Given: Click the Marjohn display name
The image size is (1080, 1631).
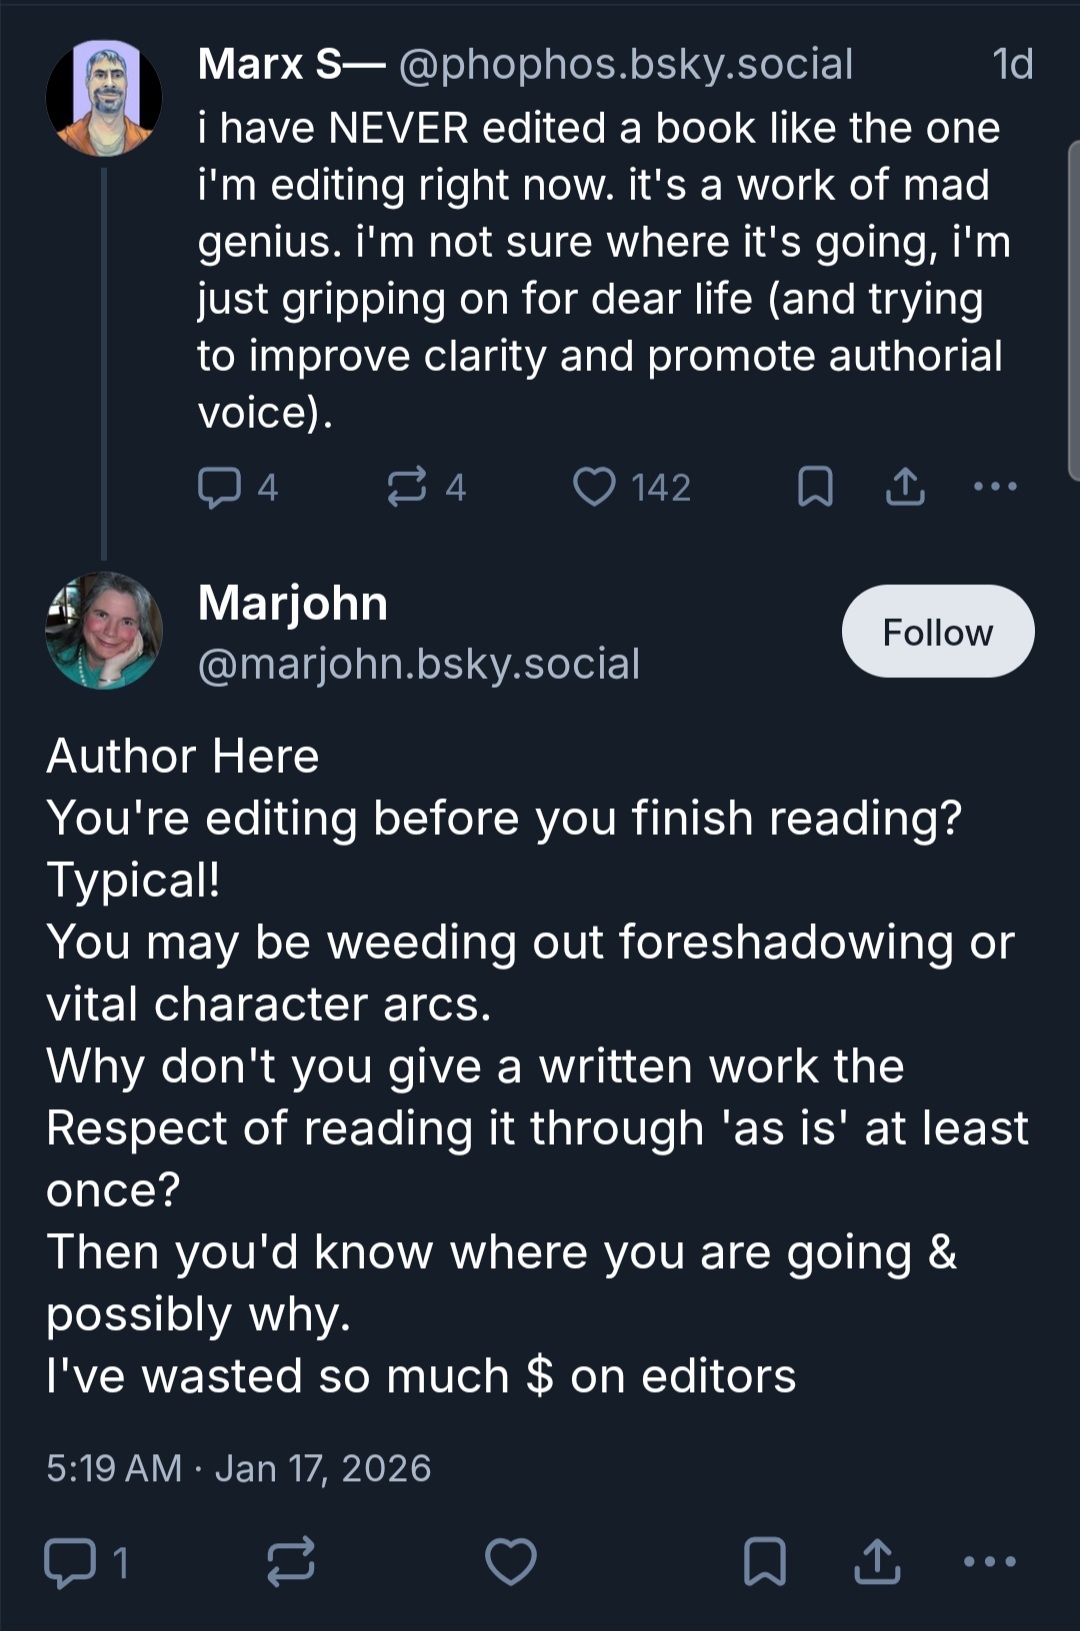Looking at the screenshot, I should pos(293,603).
